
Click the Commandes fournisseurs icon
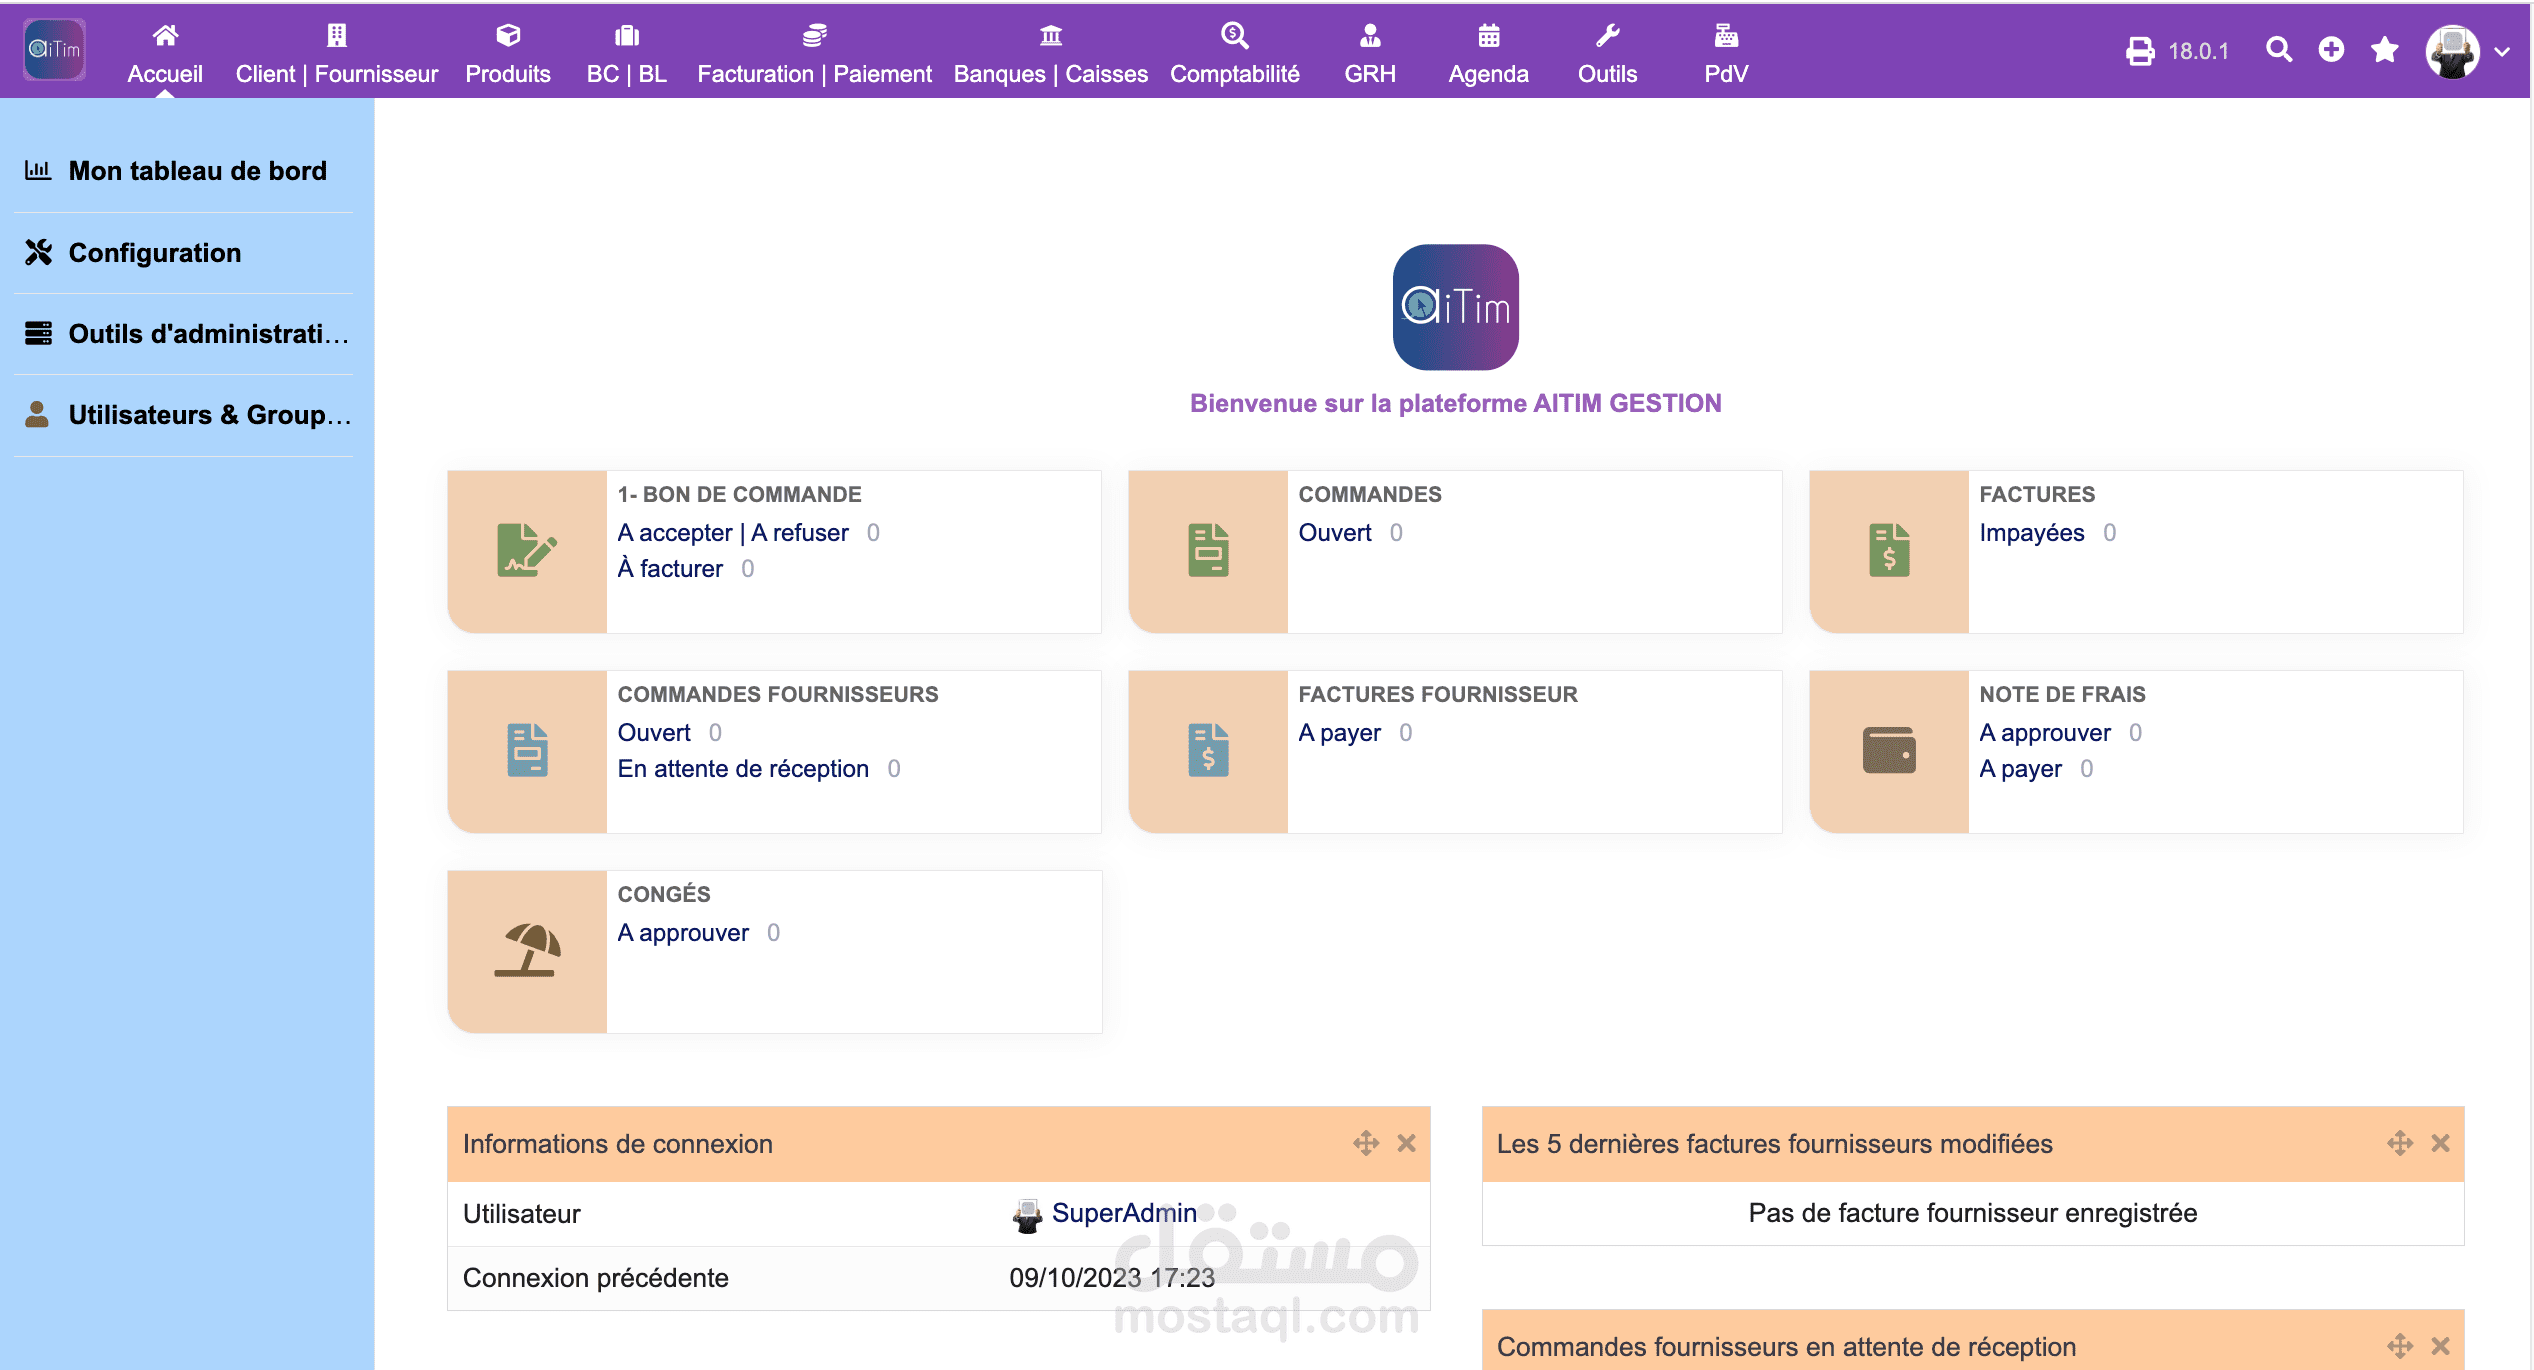pyautogui.click(x=527, y=750)
